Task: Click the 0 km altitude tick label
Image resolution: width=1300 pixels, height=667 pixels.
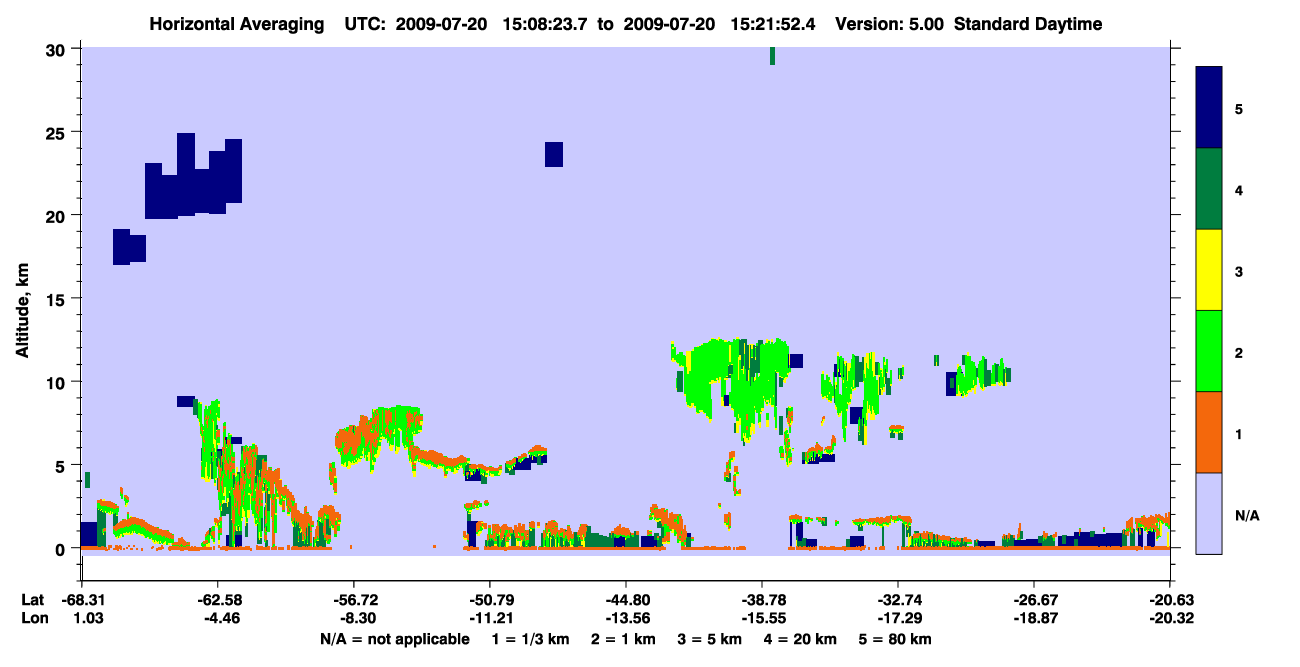Action: pos(62,548)
